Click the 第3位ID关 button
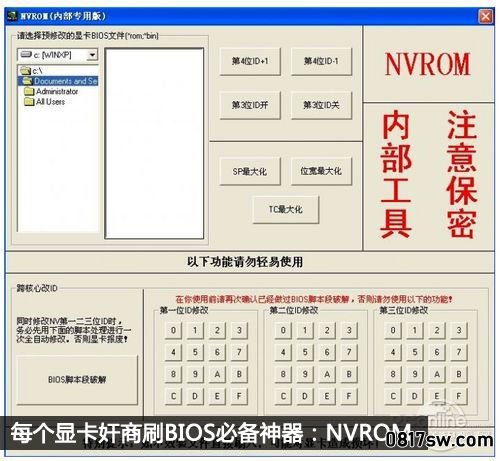This screenshot has width=500, height=461. tap(321, 105)
